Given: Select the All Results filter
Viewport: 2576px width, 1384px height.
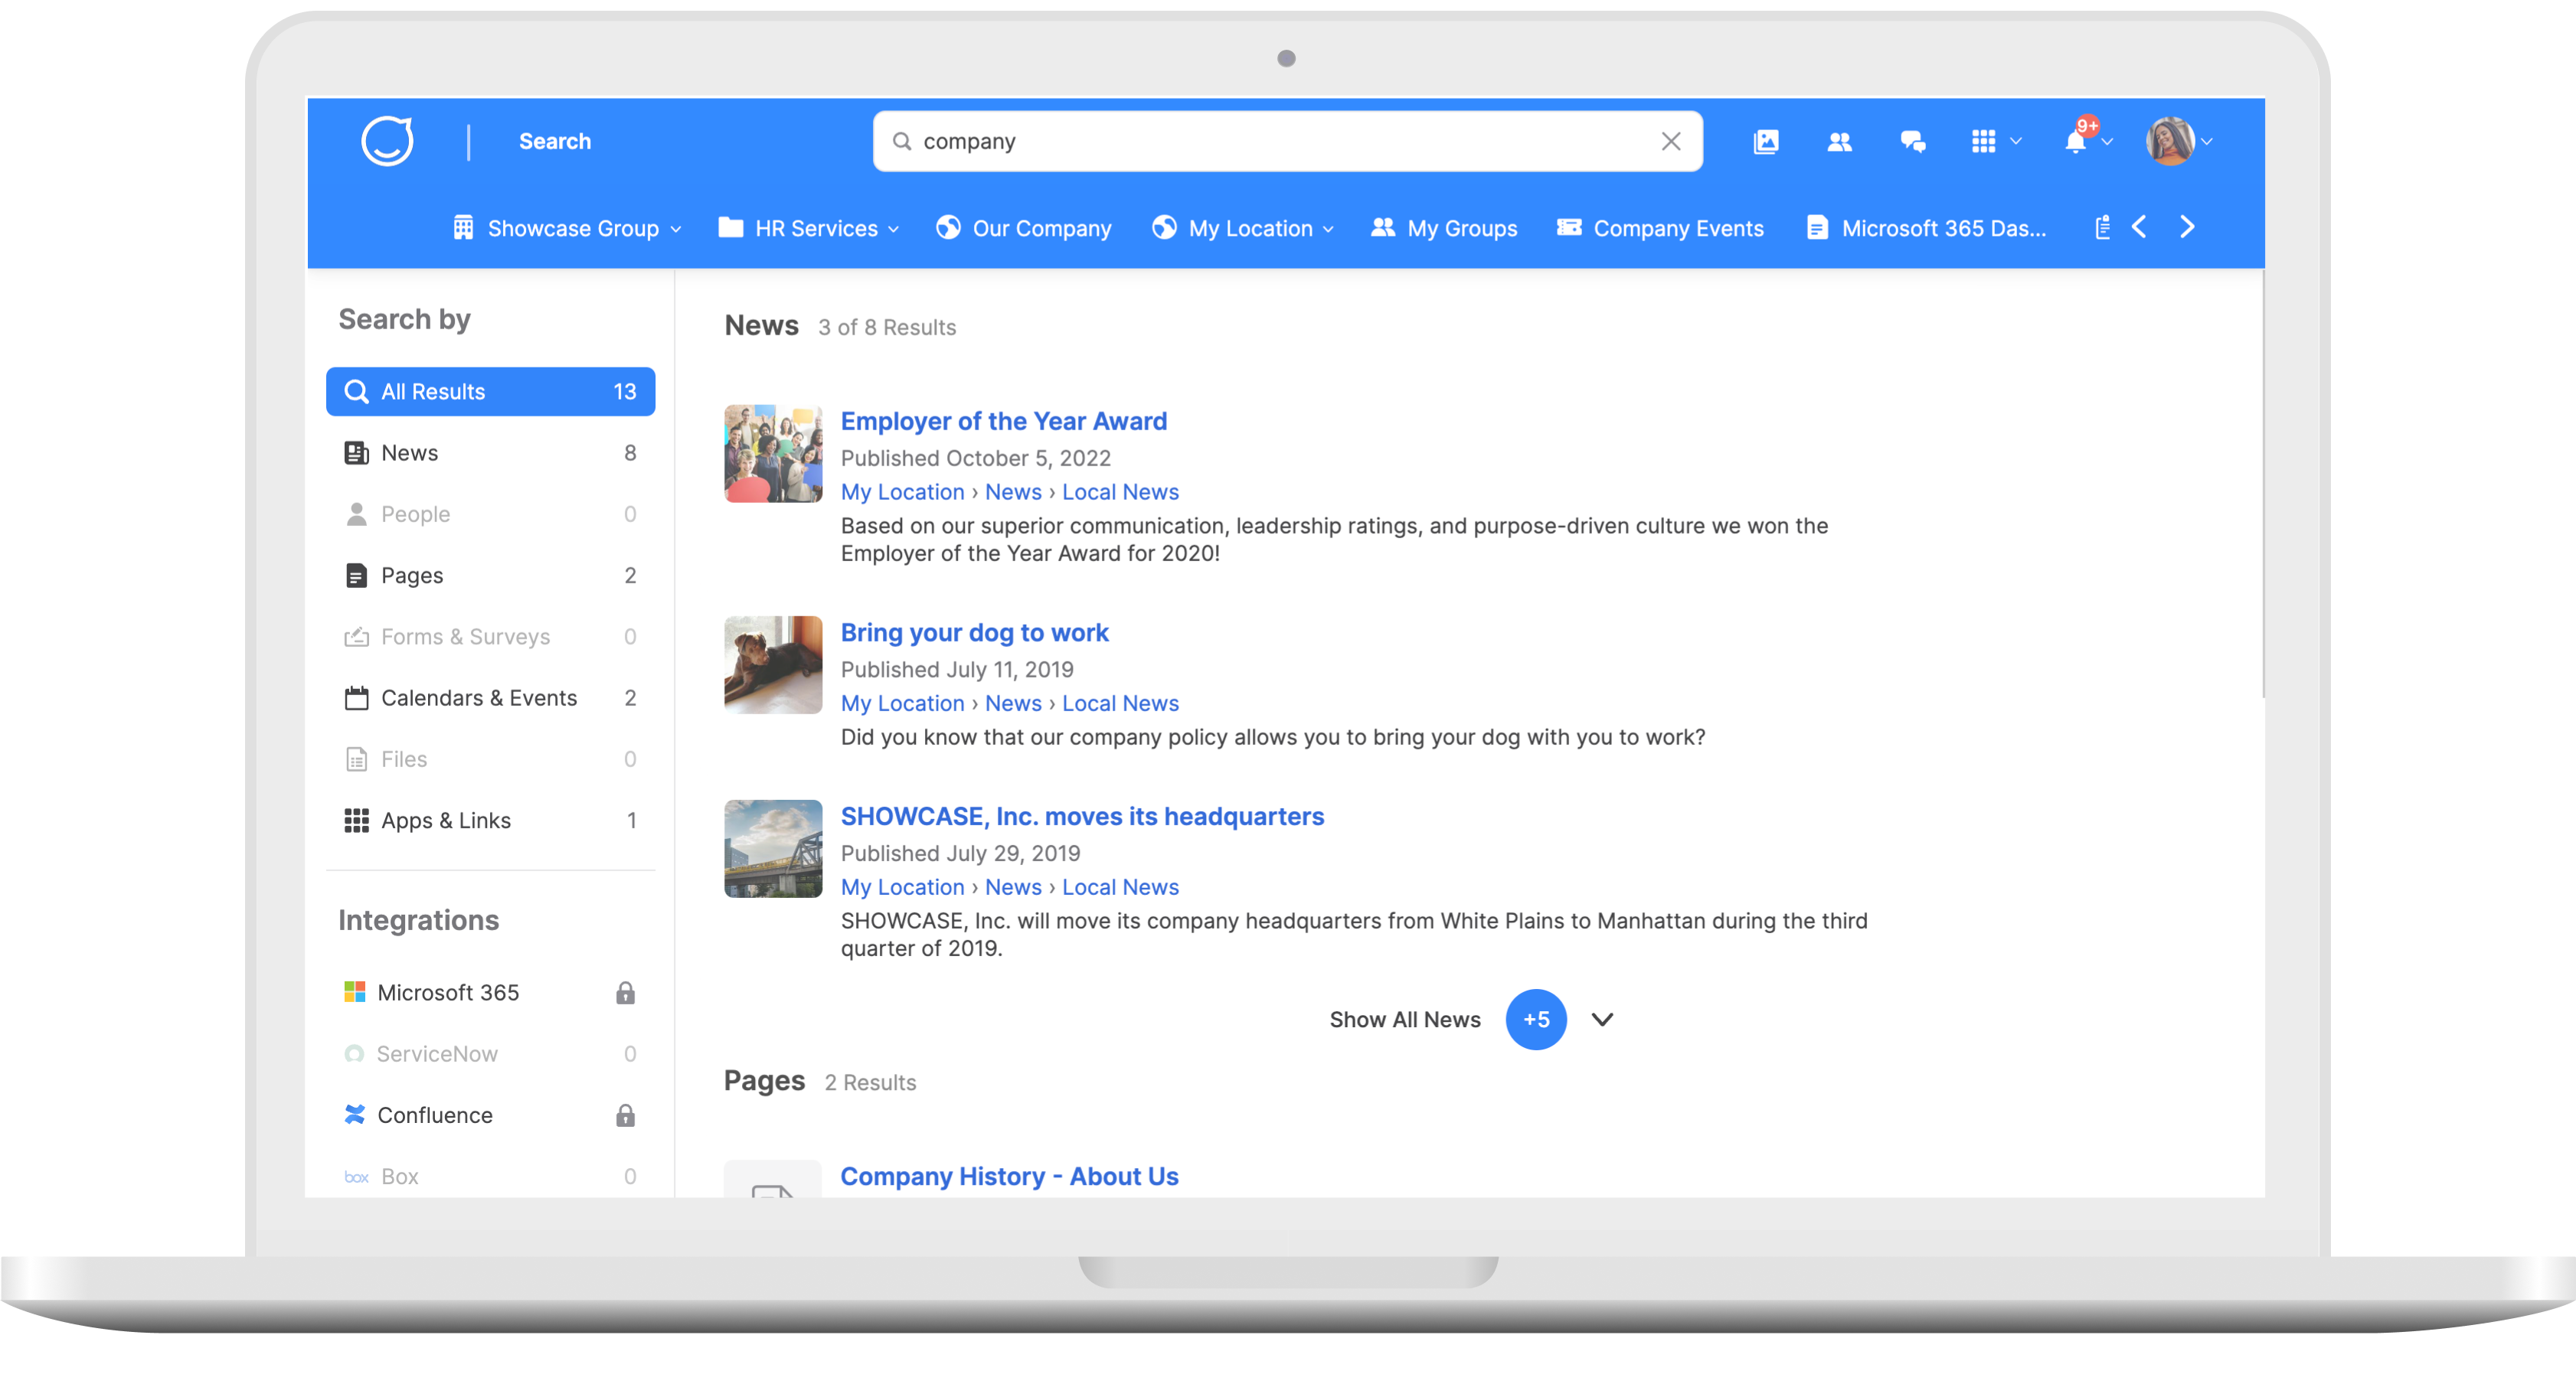Looking at the screenshot, I should click(x=490, y=391).
